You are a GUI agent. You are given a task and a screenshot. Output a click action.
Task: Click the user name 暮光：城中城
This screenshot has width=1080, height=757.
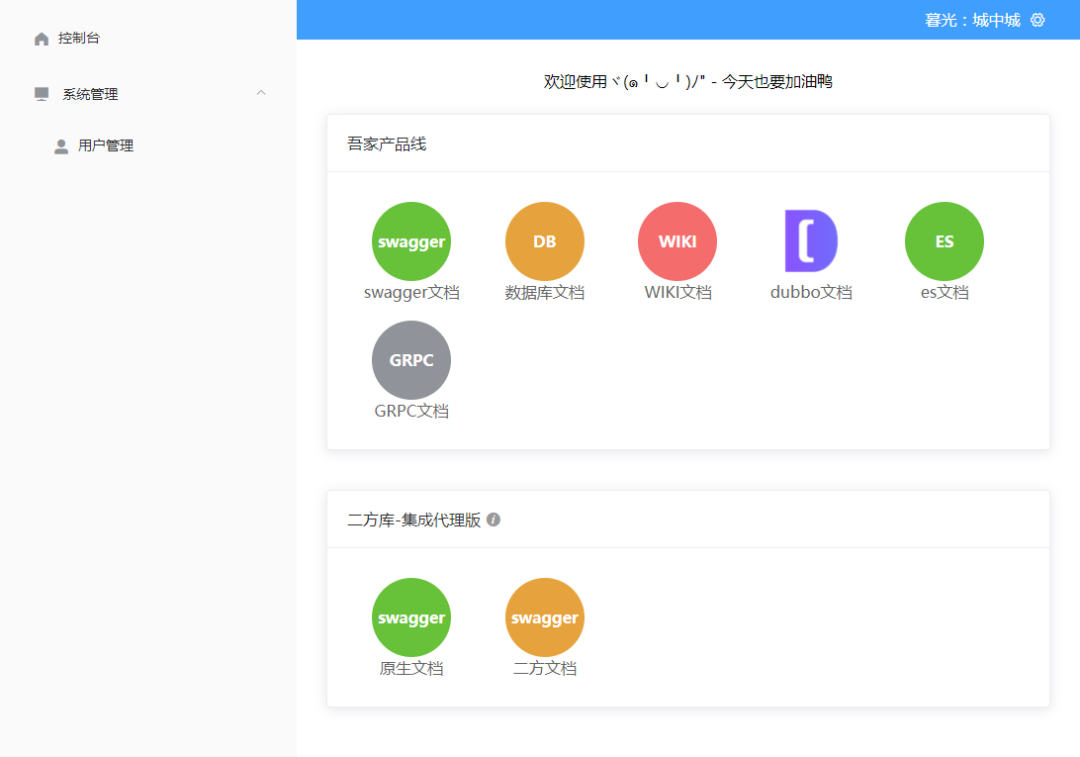(972, 20)
